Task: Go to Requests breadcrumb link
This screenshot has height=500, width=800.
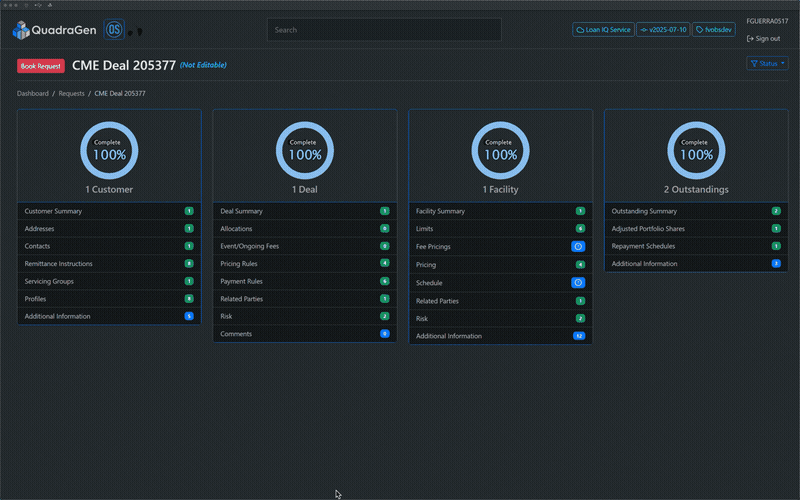Action: (x=71, y=93)
